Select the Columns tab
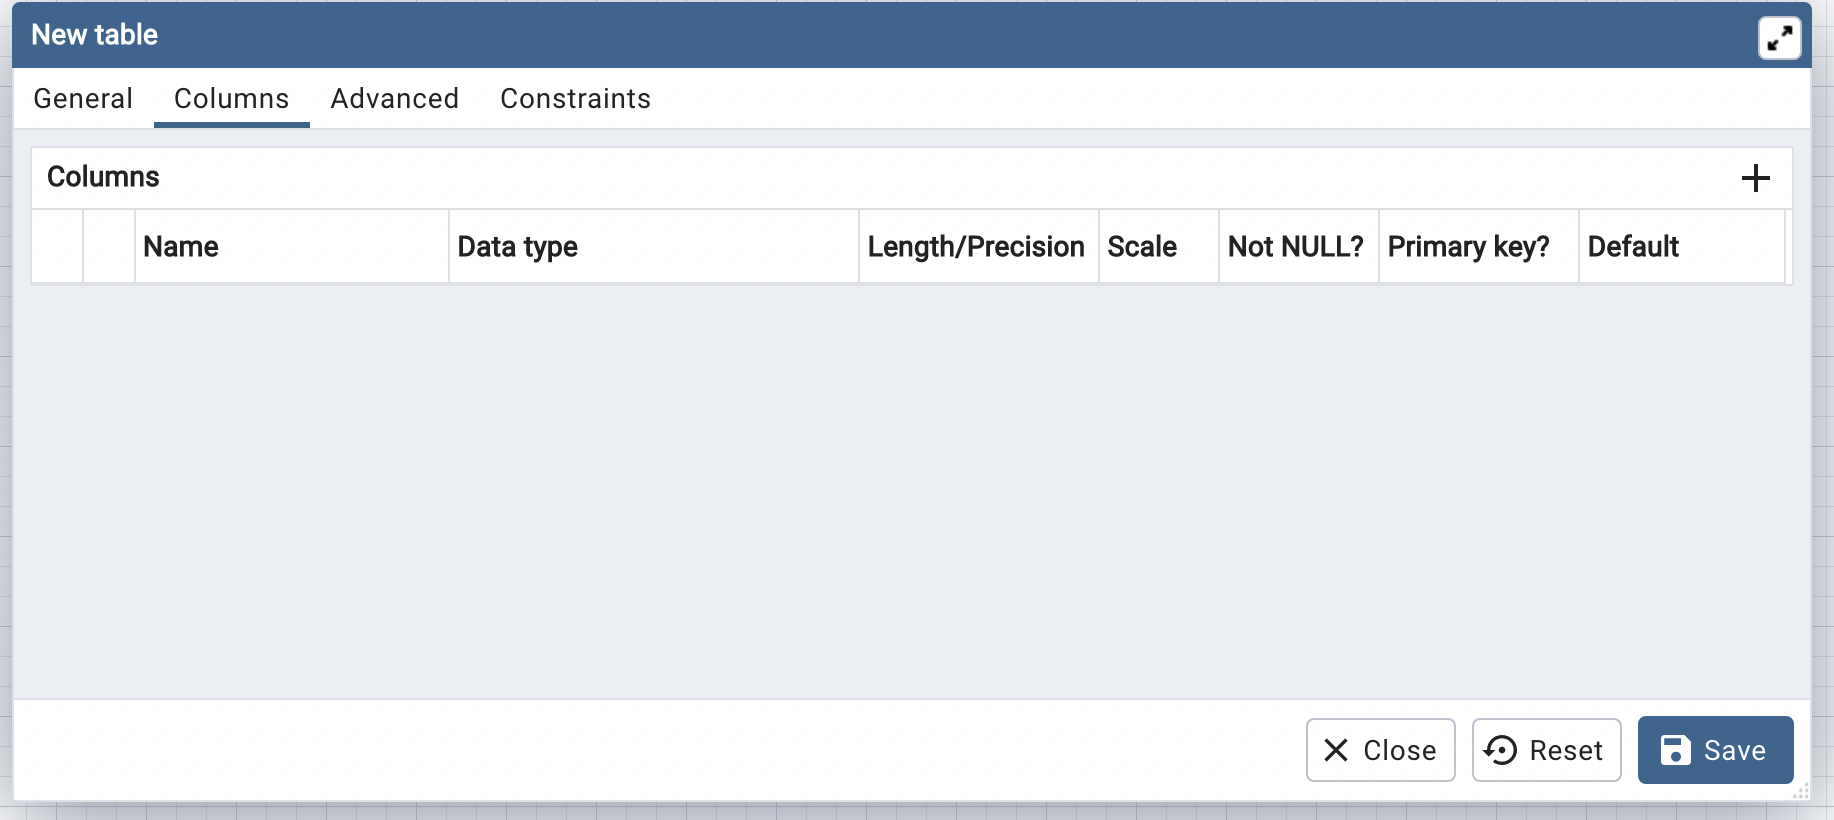 pos(231,99)
